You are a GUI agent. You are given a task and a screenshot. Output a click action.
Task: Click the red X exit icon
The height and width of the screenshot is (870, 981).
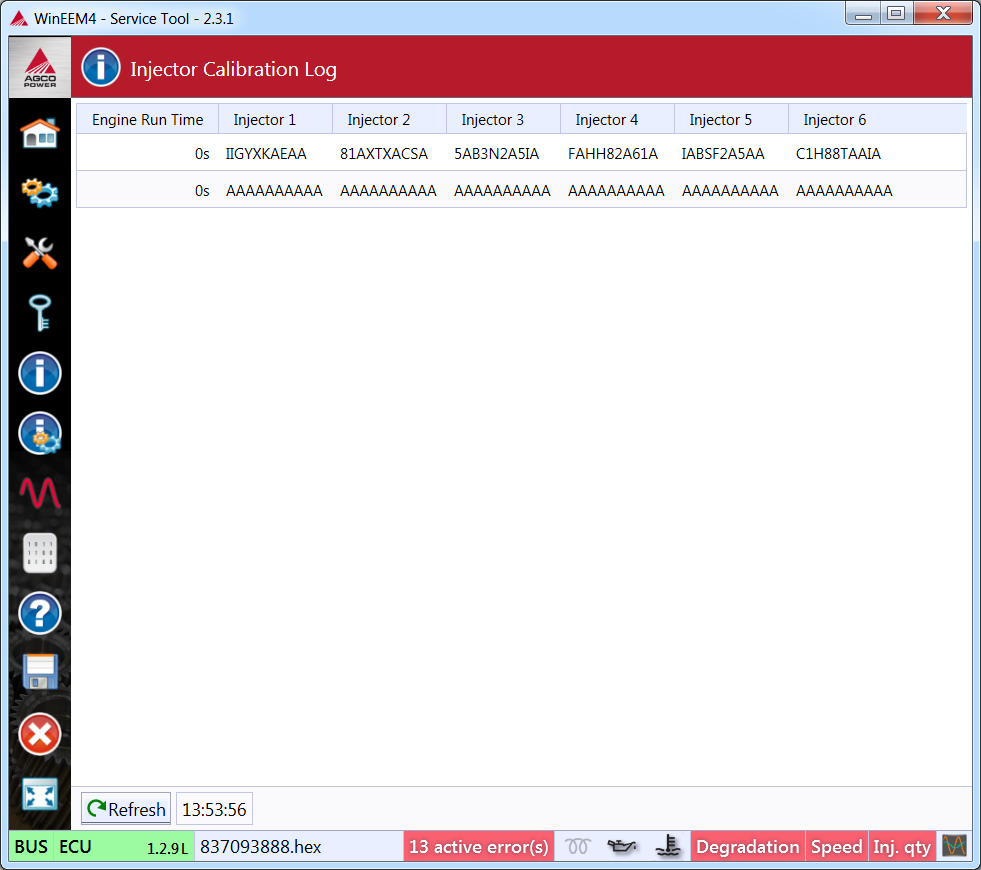click(x=40, y=734)
